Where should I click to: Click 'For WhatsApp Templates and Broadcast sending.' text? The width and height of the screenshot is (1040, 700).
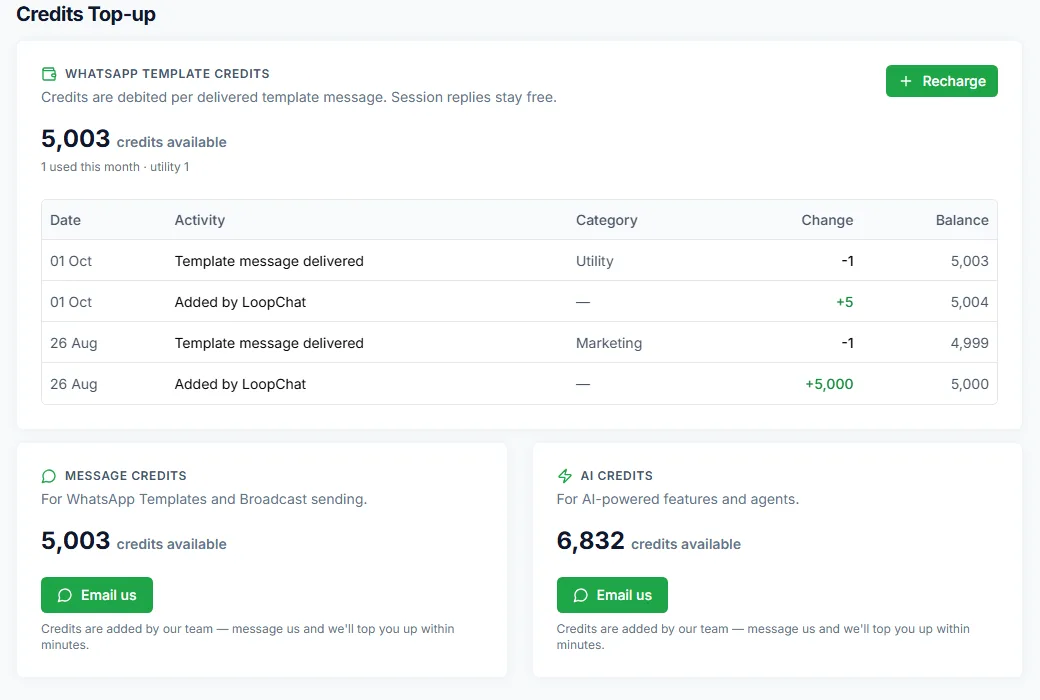(204, 499)
